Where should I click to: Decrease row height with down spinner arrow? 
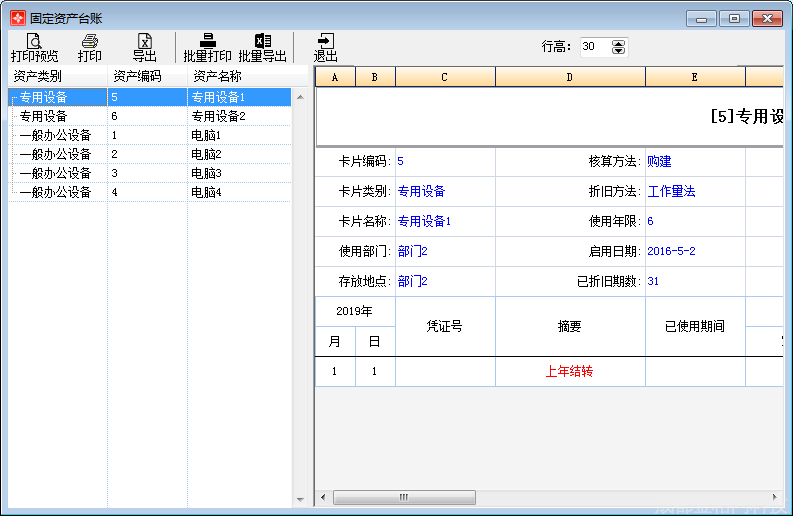618,51
